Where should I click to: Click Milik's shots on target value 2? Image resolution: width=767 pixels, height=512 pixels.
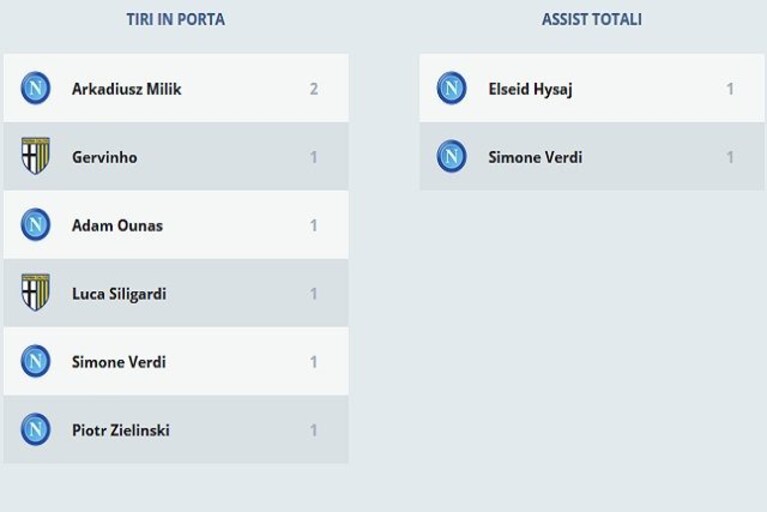pos(314,89)
